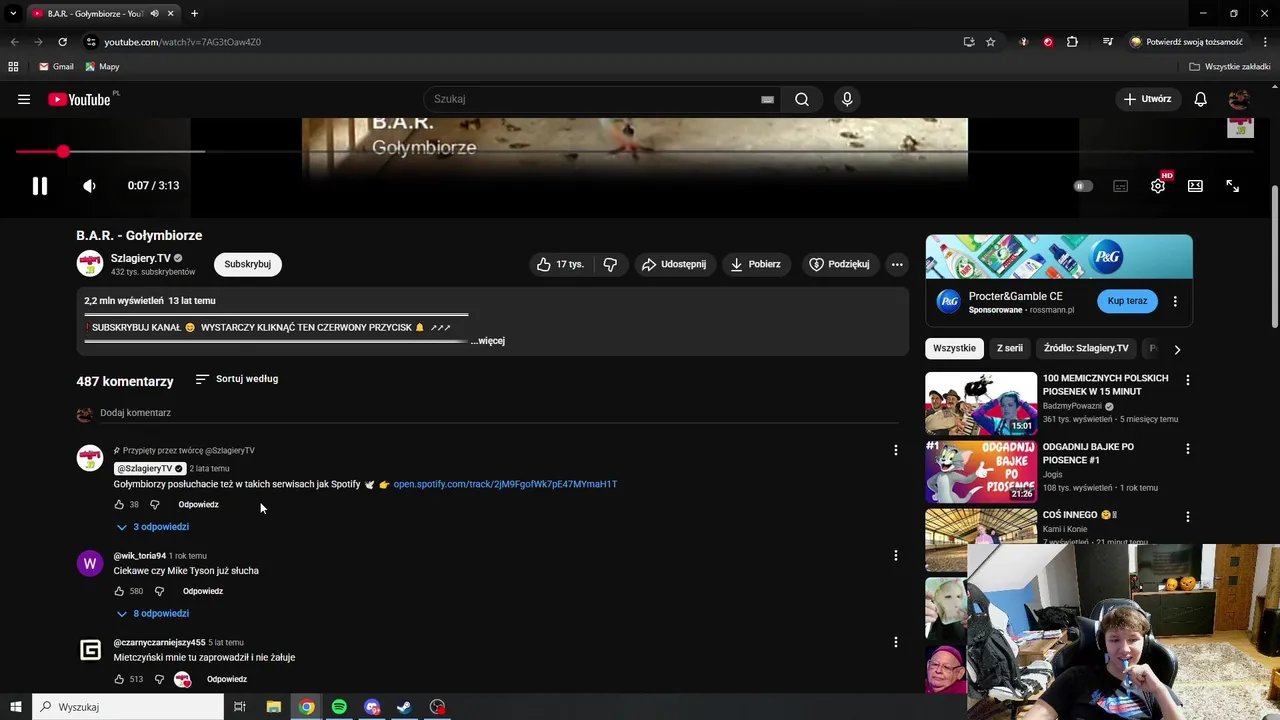Enter full screen mode

1232,186
